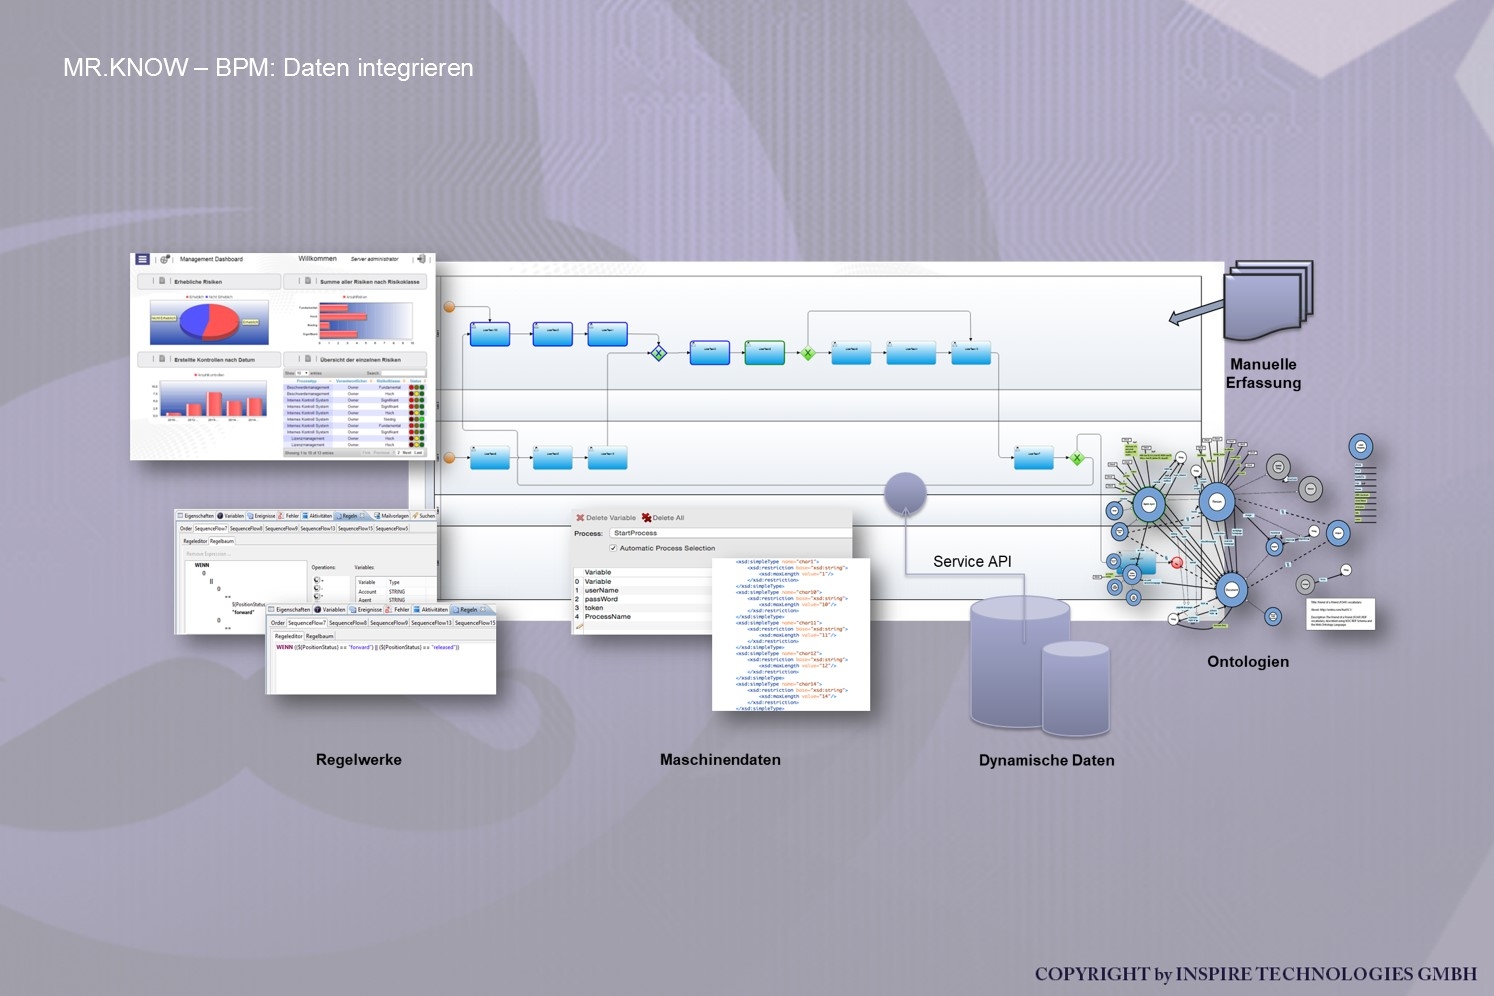Click the Delete Variable button
This screenshot has height=996, width=1494.
[x=606, y=518]
